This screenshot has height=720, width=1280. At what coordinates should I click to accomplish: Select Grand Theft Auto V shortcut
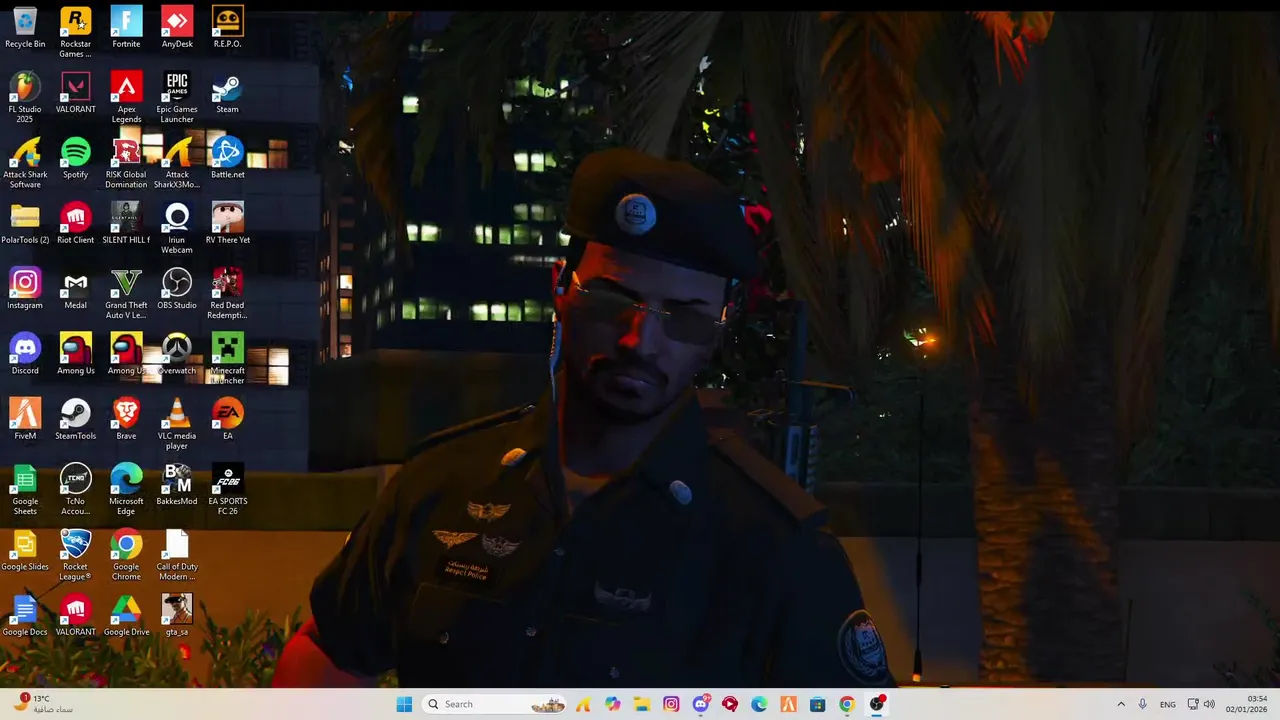[x=126, y=294]
